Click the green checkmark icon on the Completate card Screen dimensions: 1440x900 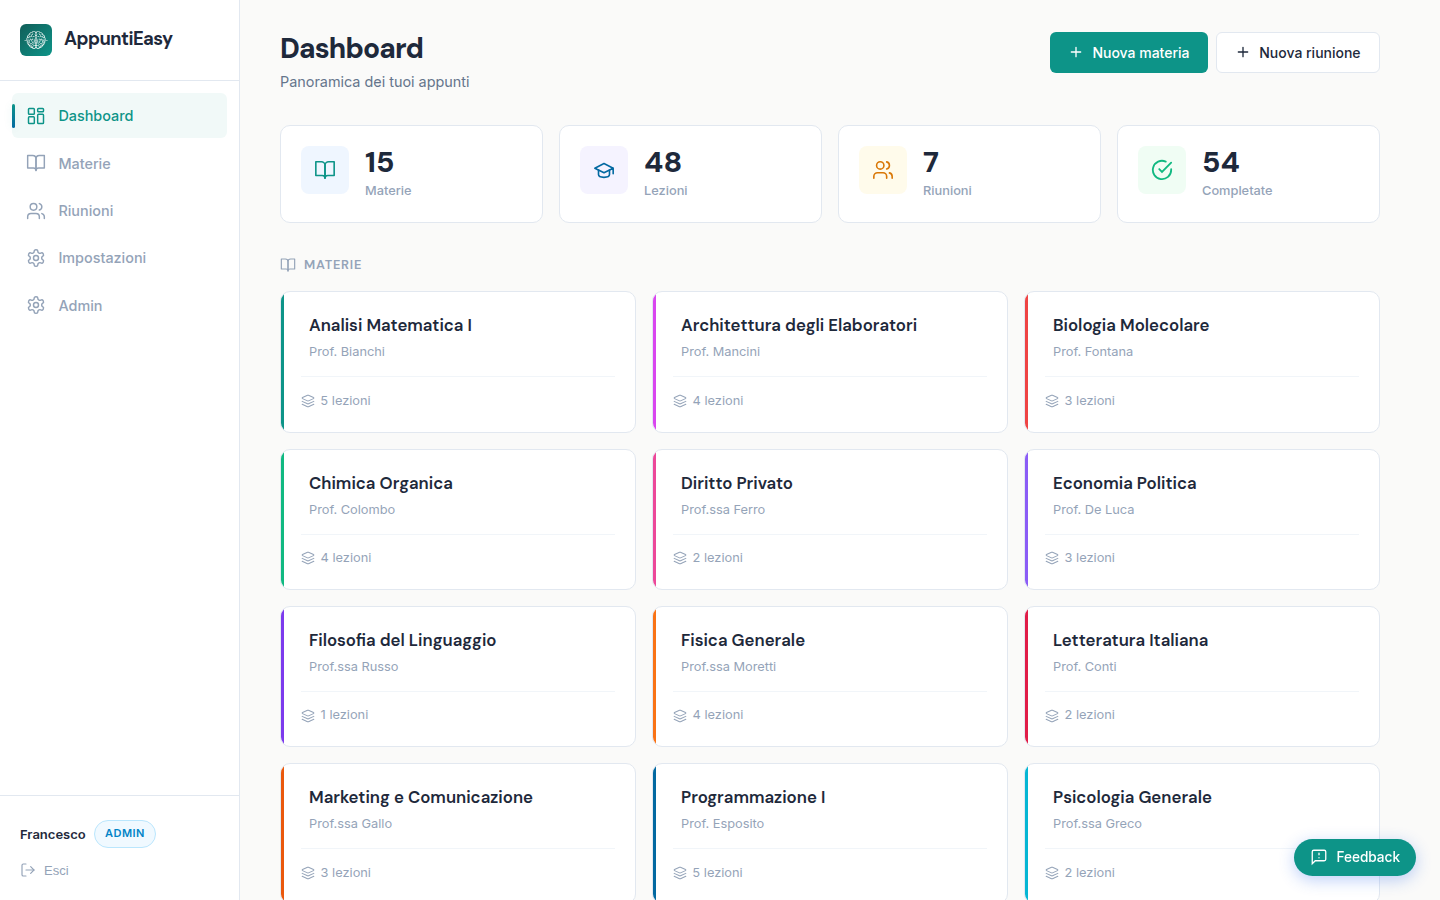point(1161,170)
